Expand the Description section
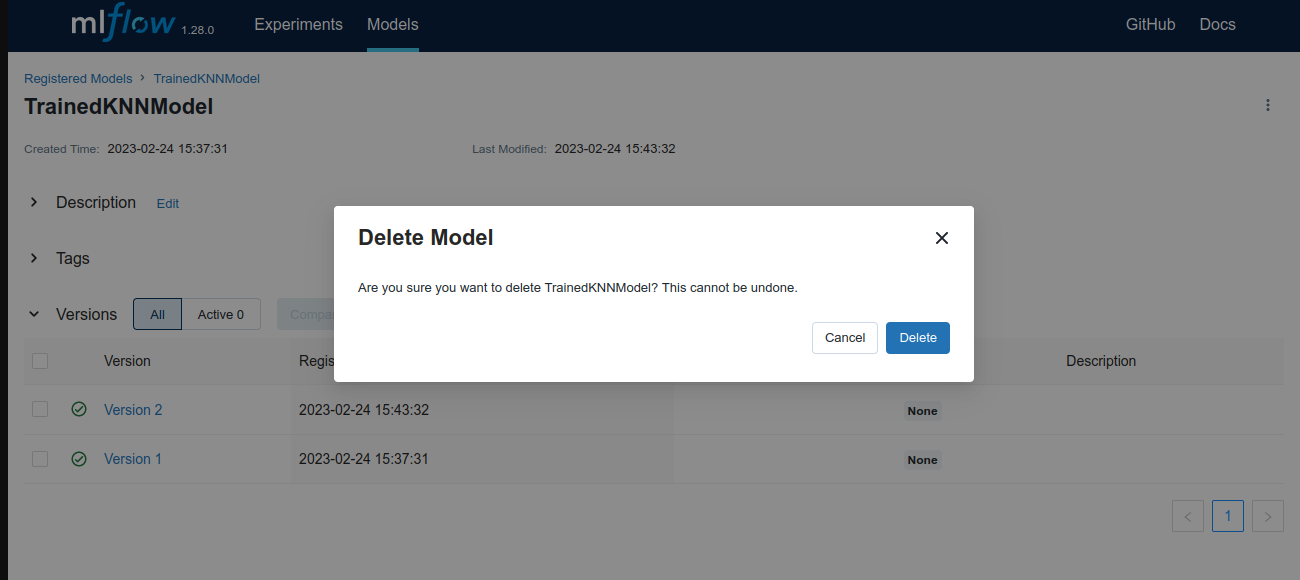This screenshot has height=580, width=1300. click(33, 202)
